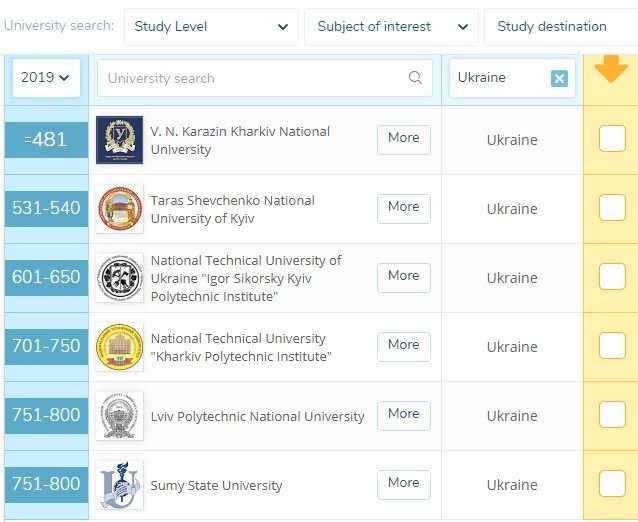This screenshot has height=522, width=638.
Task: Tick compare checkbox for Kharkiv Polytechnic Institute
Action: coord(612,345)
